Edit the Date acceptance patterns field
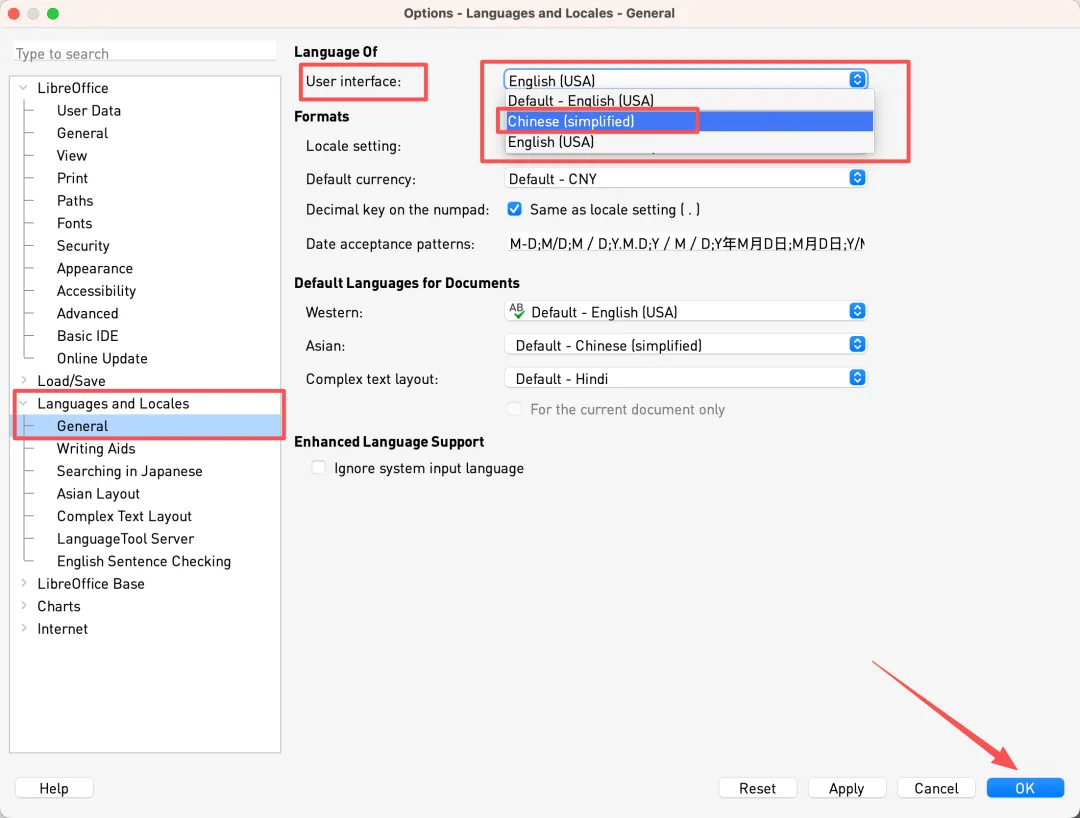 point(685,243)
